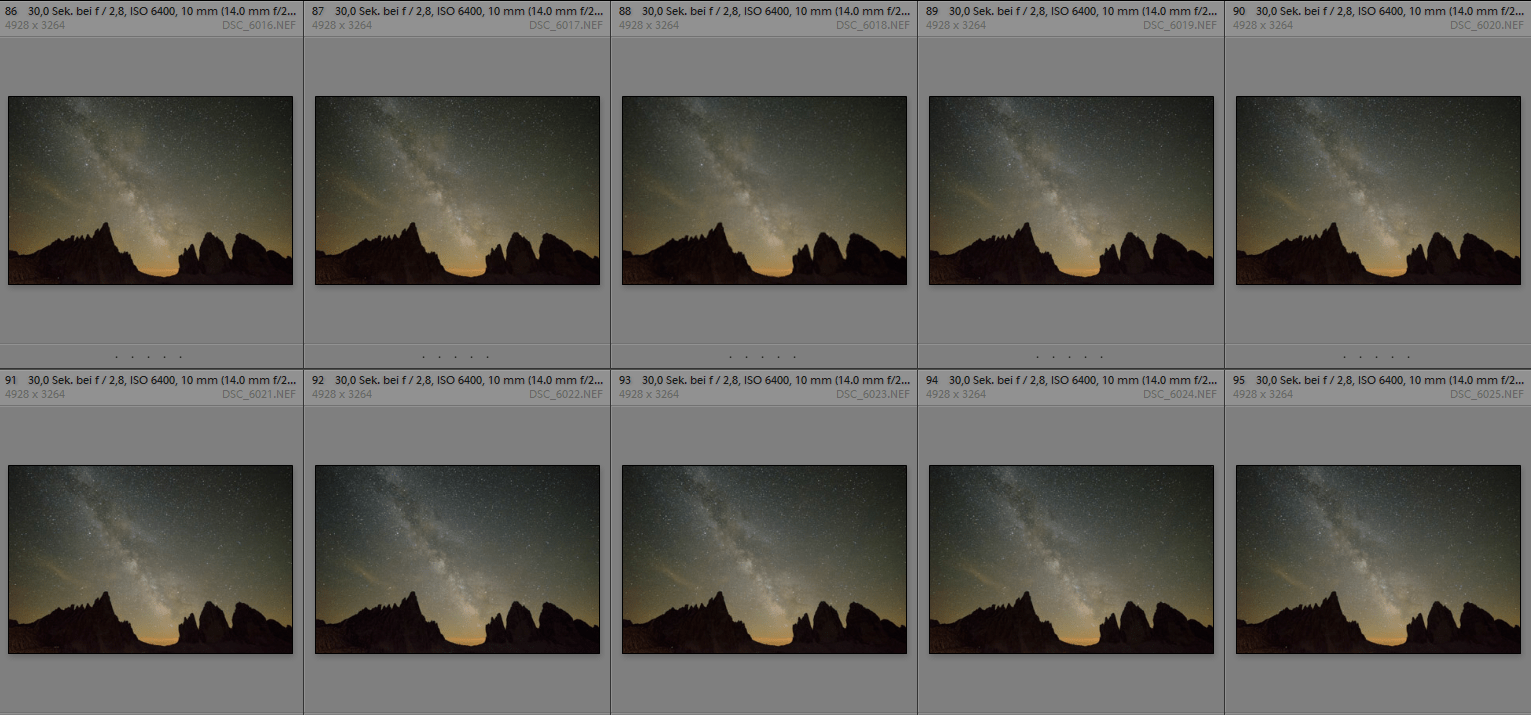Viewport: 1531px width, 715px height.
Task: Click the DSC_6024.NEF filename text
Action: tap(1180, 394)
